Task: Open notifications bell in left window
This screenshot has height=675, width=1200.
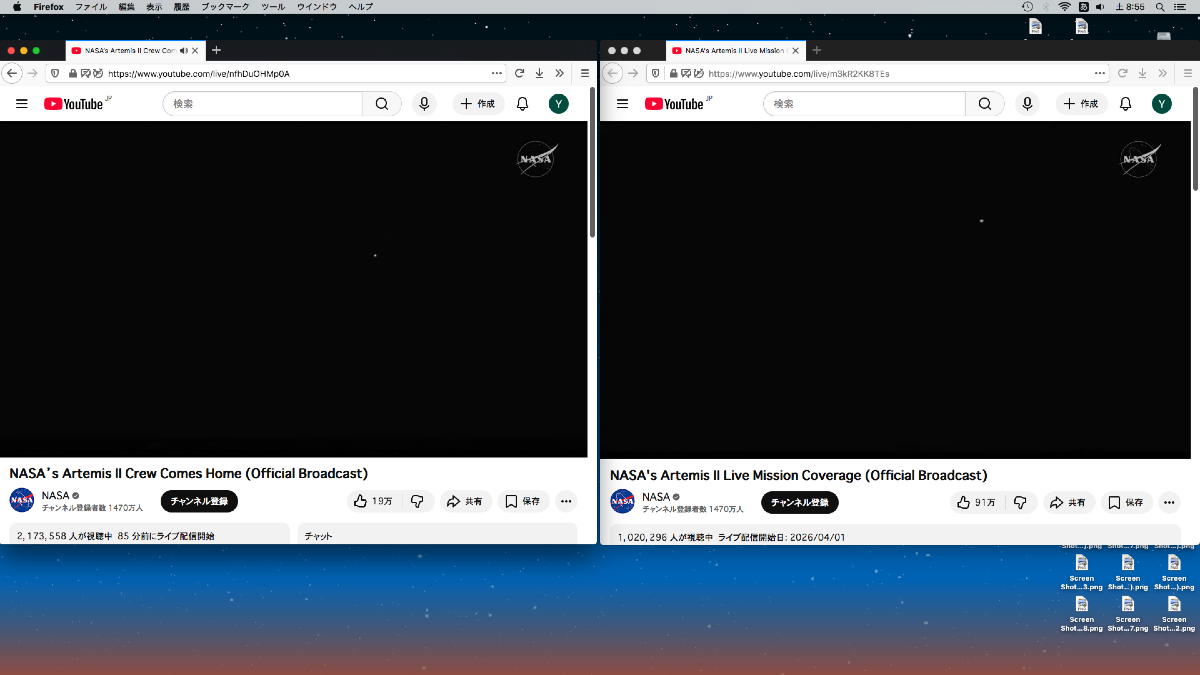Action: [522, 104]
